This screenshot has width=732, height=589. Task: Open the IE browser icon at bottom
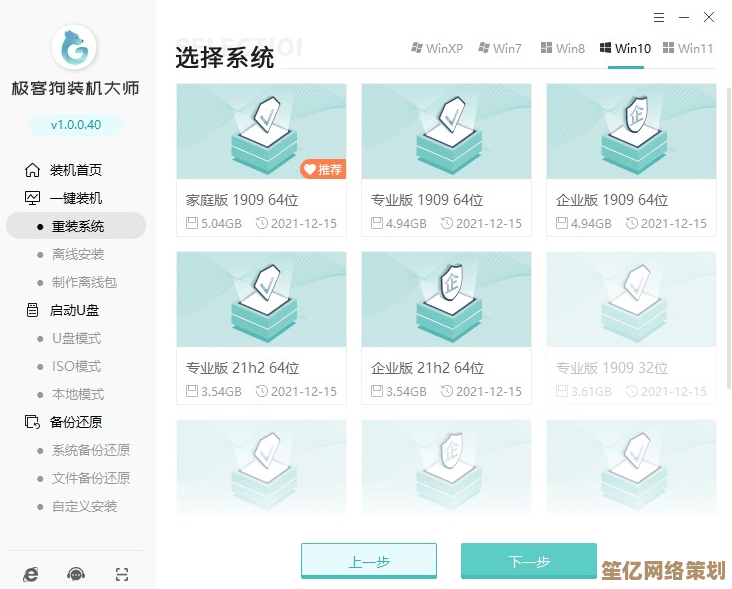(x=31, y=574)
